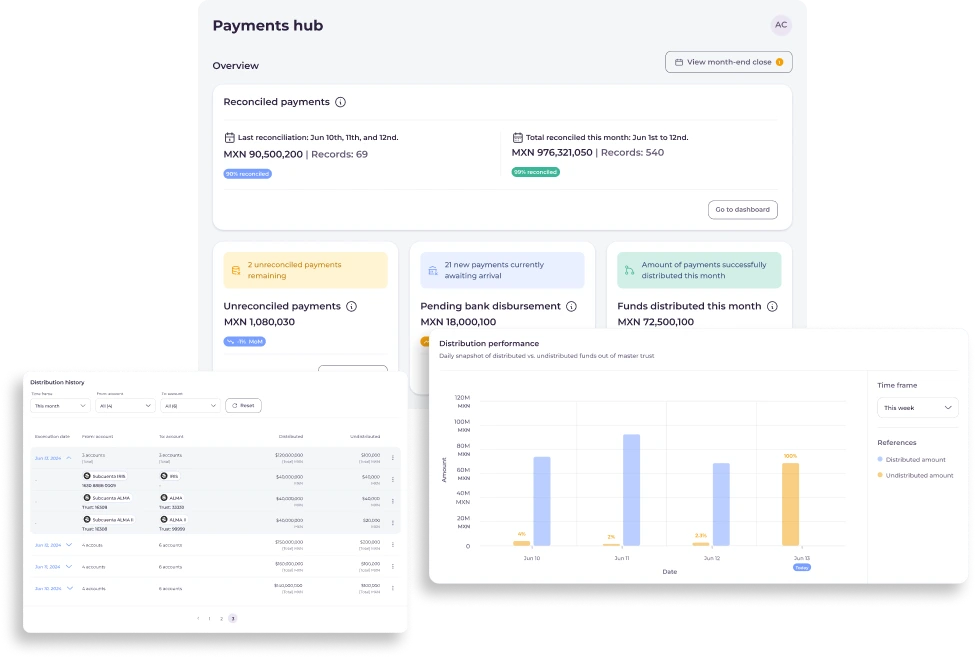Open three-dot menu for Jun 12 distribution row
Image resolution: width=976 pixels, height=658 pixels.
point(392,545)
